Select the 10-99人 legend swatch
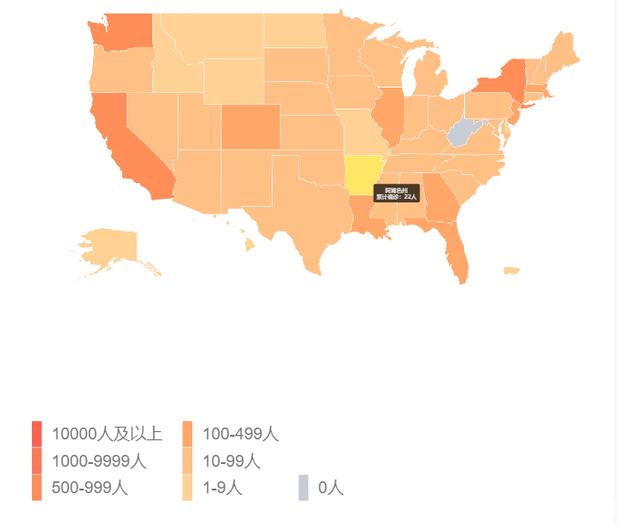Screen dimensions: 640x526 (x=187, y=461)
